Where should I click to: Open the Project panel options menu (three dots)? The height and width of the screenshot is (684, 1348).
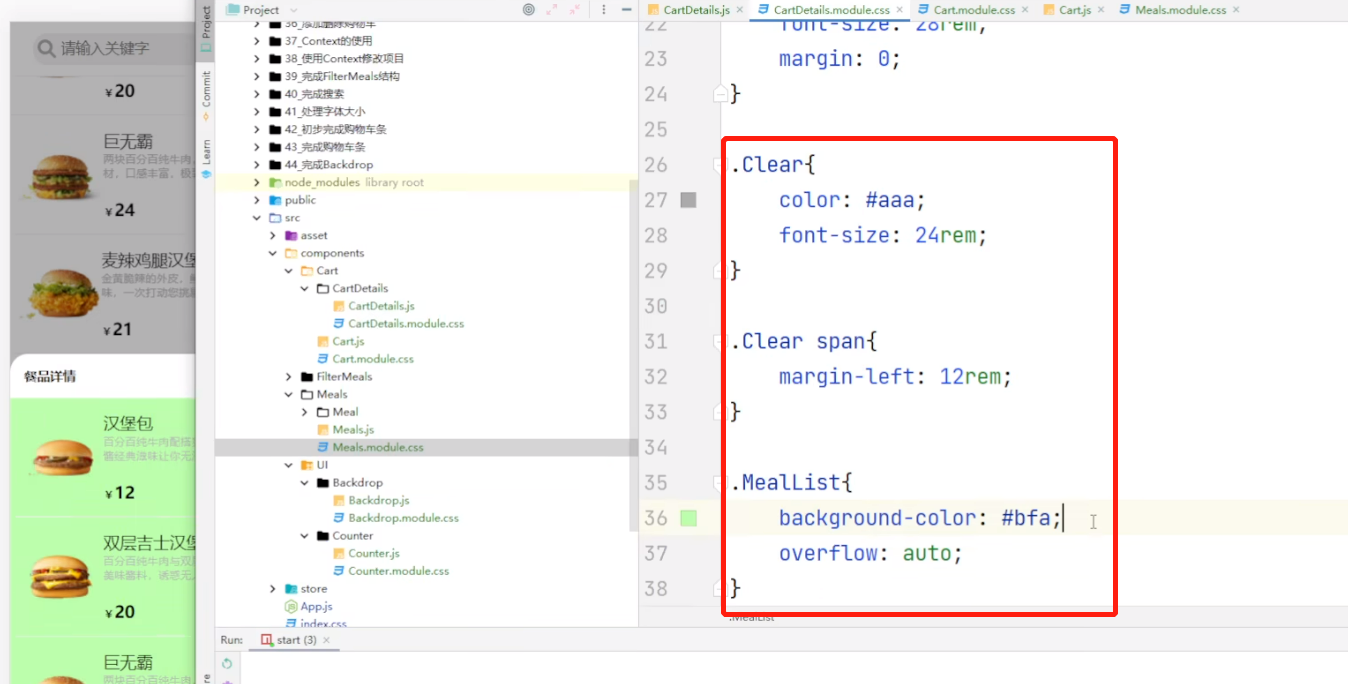click(x=603, y=10)
